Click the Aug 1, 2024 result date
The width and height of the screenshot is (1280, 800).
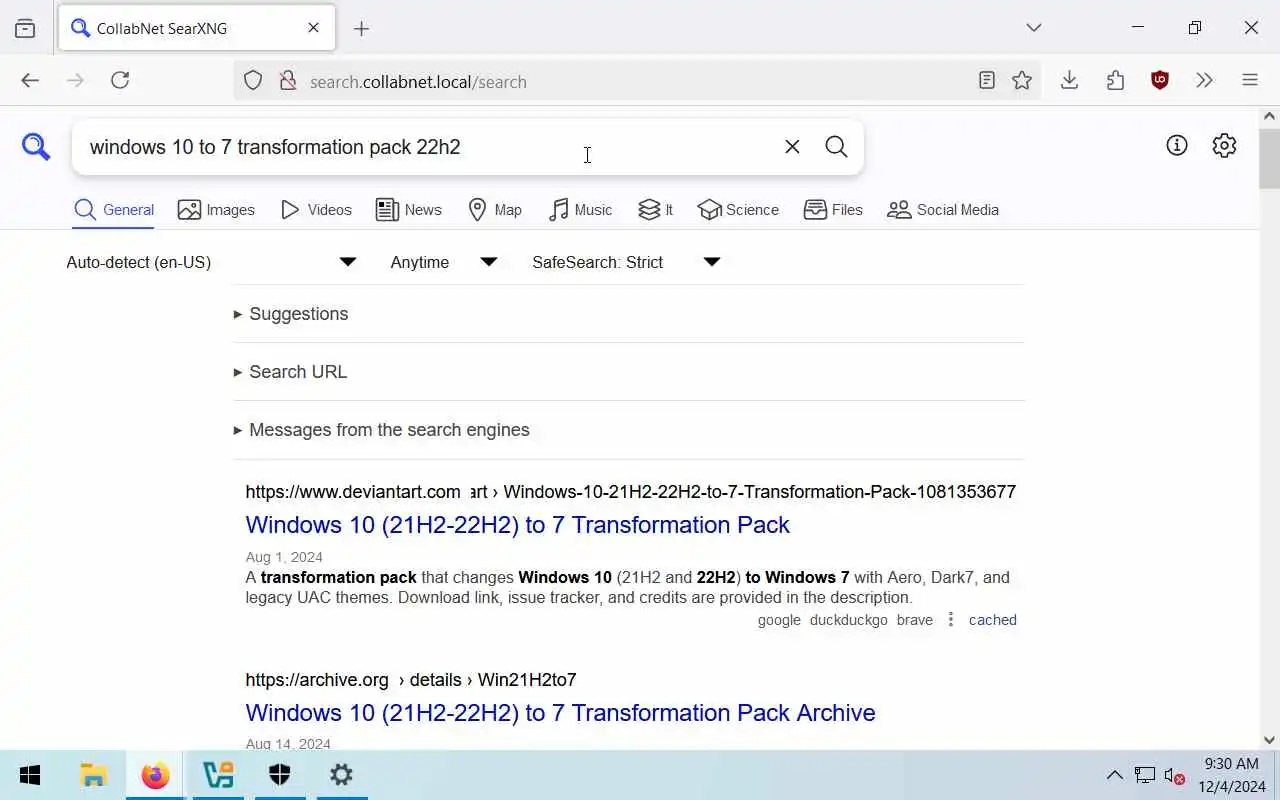click(284, 557)
